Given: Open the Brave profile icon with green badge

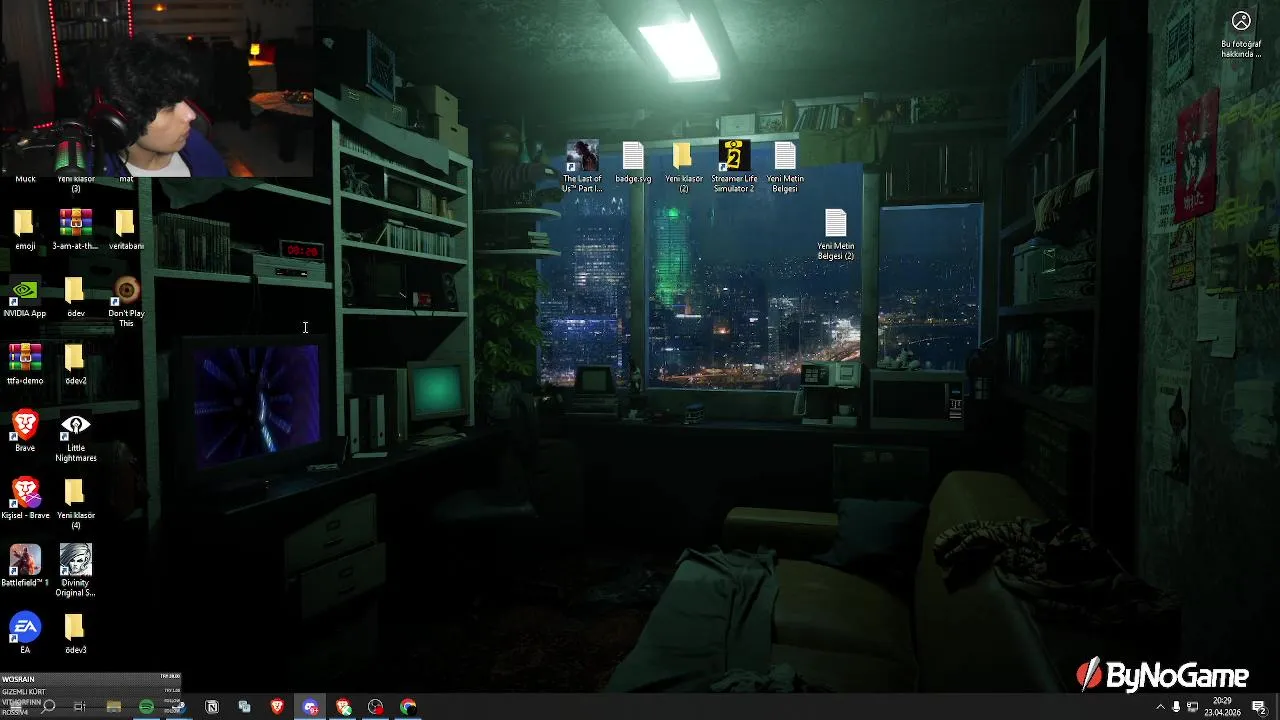Looking at the screenshot, I should (x=343, y=706).
